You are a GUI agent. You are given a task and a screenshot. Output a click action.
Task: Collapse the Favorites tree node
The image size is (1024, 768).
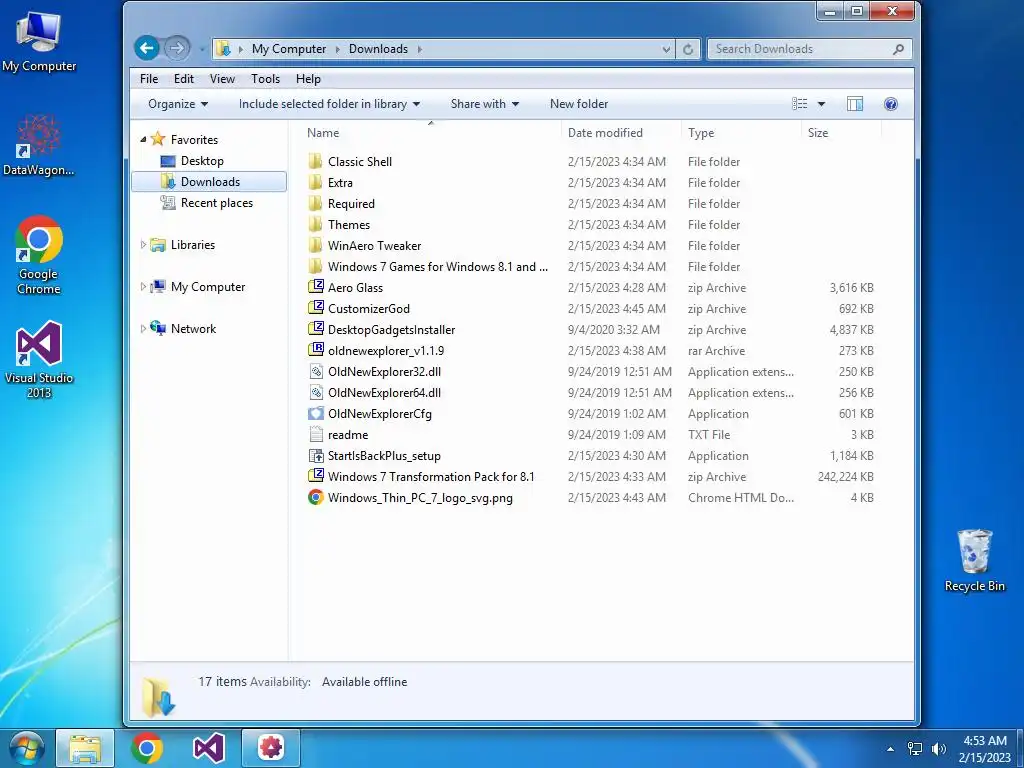143,139
